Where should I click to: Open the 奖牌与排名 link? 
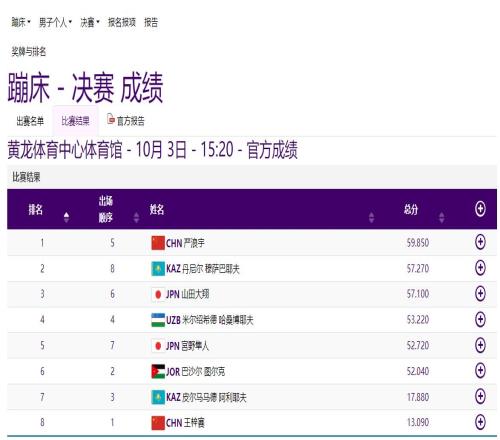(x=29, y=52)
